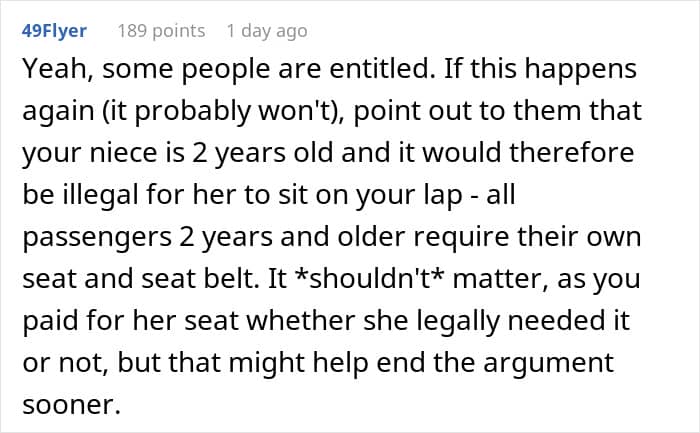Click the word 'therefore' in the comment
The width and height of the screenshot is (700, 433).
tap(571, 153)
